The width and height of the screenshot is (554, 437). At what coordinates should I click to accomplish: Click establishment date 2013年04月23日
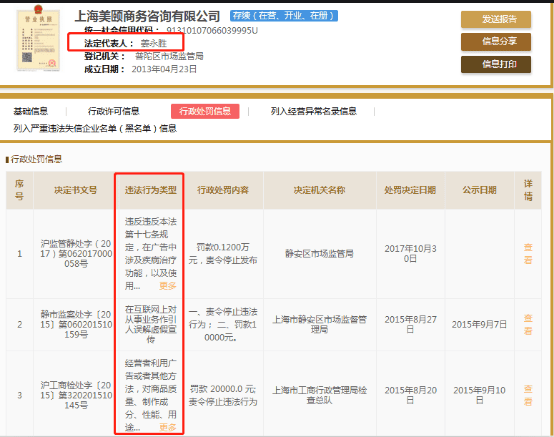[164, 69]
